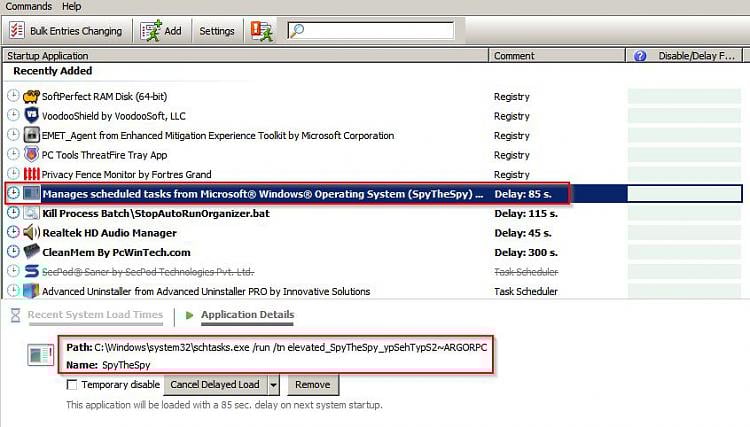
Task: Click the Realtek speaker icon
Action: [32, 232]
